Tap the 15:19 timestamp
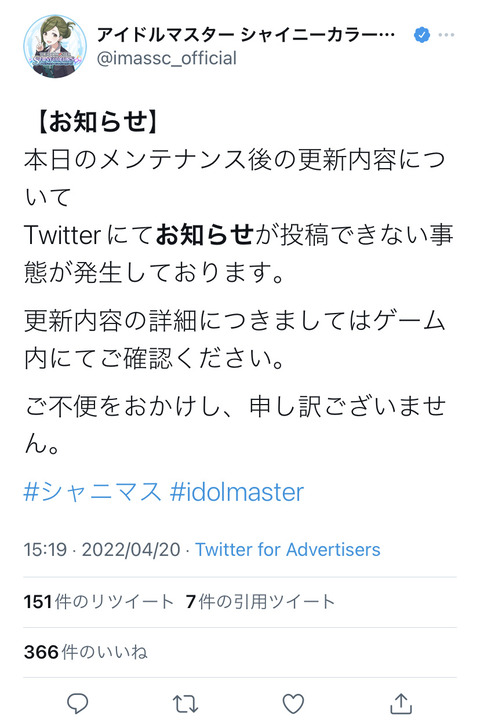480x724 pixels. point(45,549)
